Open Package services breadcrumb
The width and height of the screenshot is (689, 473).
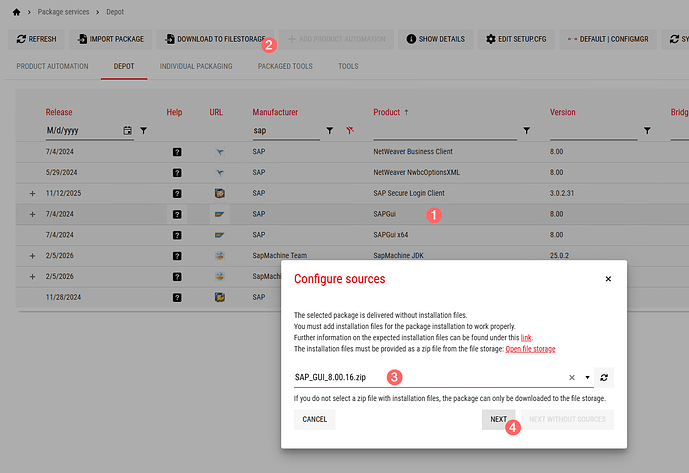pyautogui.click(x=63, y=12)
